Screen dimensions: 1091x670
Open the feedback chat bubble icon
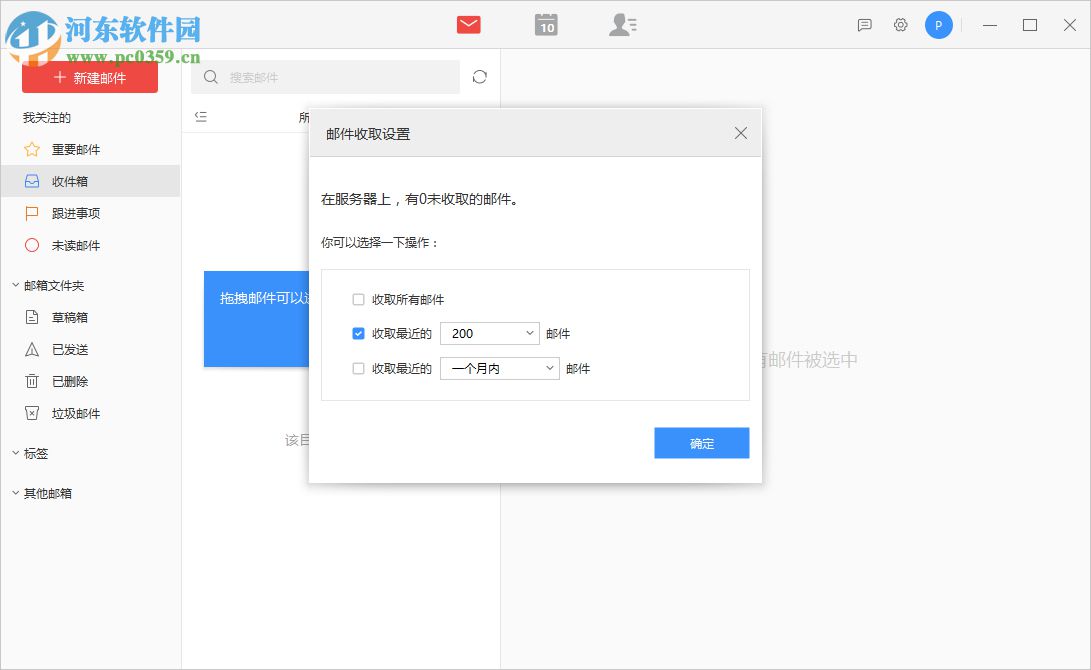click(862, 25)
